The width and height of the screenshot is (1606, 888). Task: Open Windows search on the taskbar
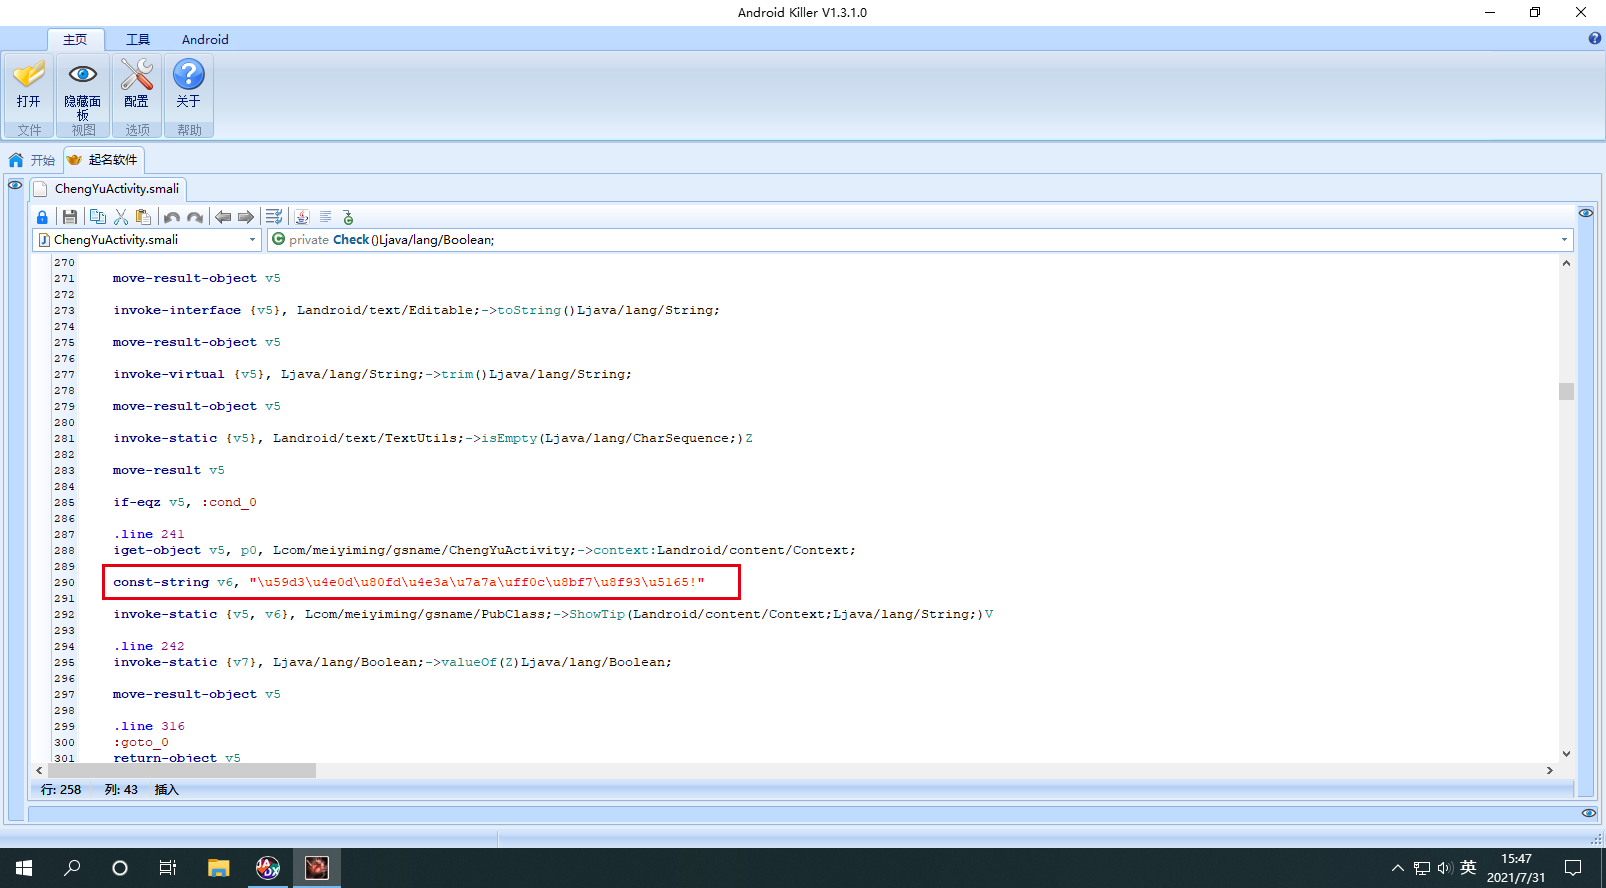[x=72, y=868]
